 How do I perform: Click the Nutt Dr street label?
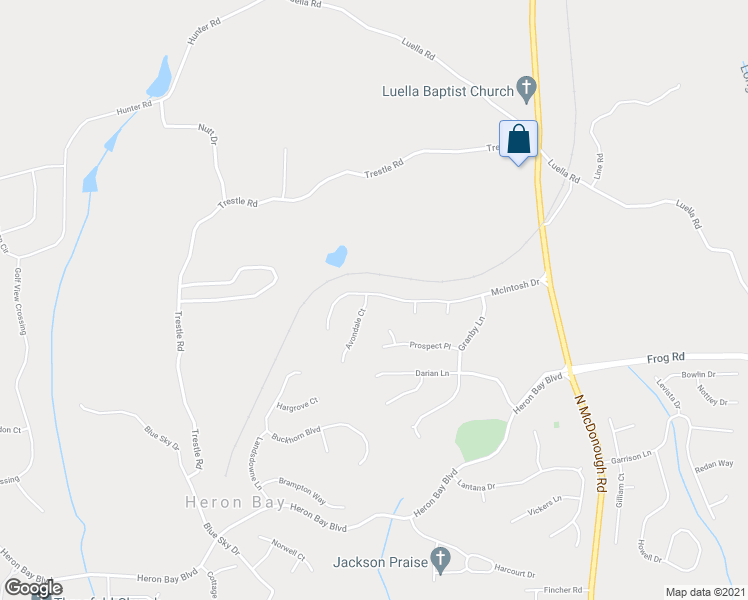click(x=208, y=134)
